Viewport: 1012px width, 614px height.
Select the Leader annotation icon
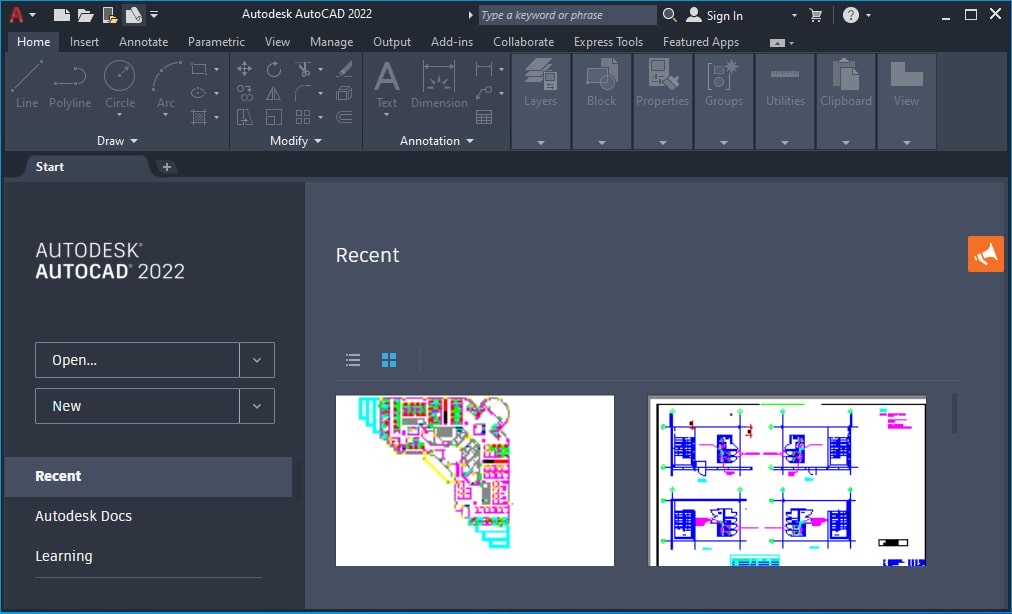pos(483,93)
